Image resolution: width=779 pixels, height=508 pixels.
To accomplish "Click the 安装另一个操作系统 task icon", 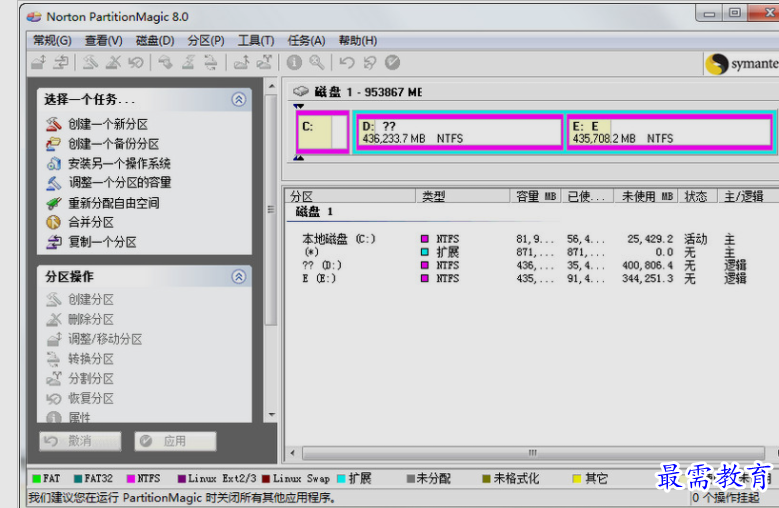I will click(53, 163).
